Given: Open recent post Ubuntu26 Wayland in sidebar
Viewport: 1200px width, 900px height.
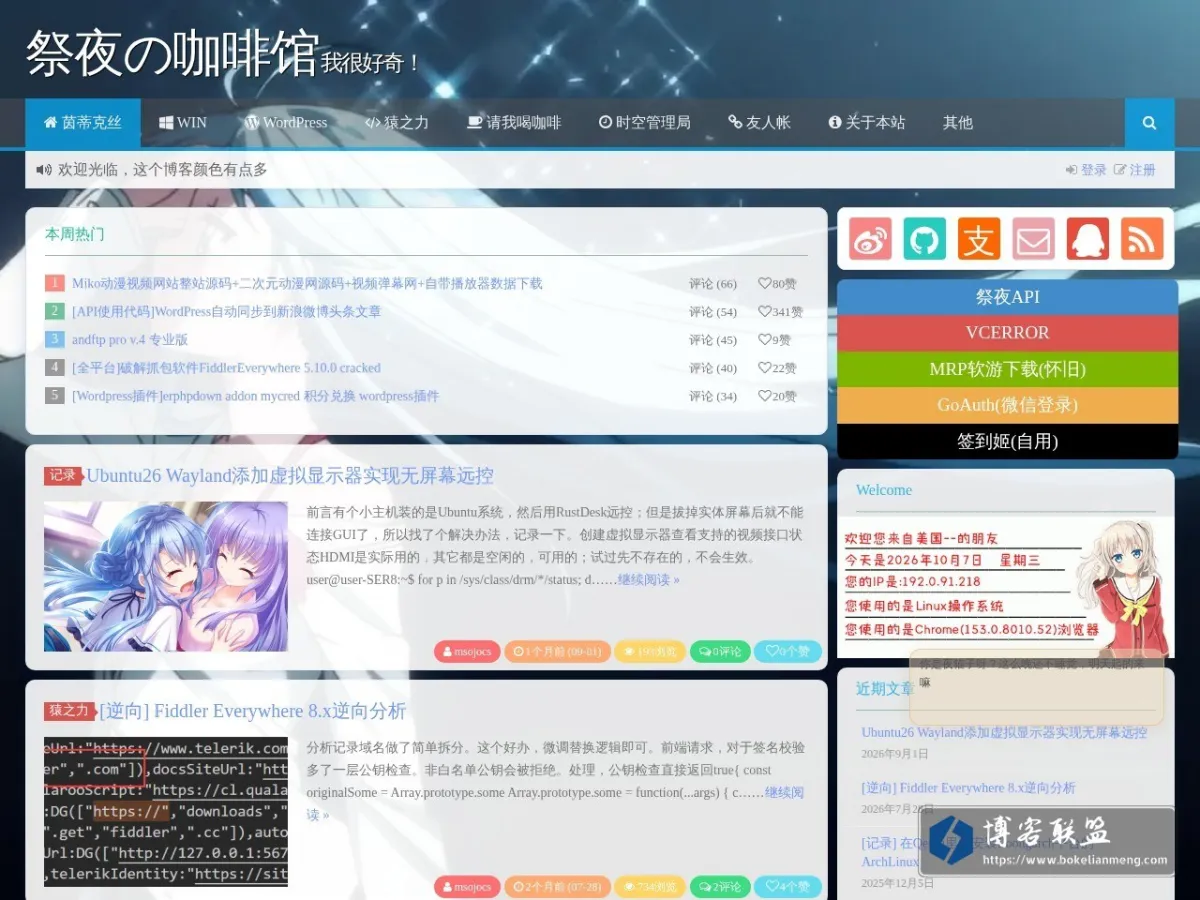Looking at the screenshot, I should coord(1004,733).
